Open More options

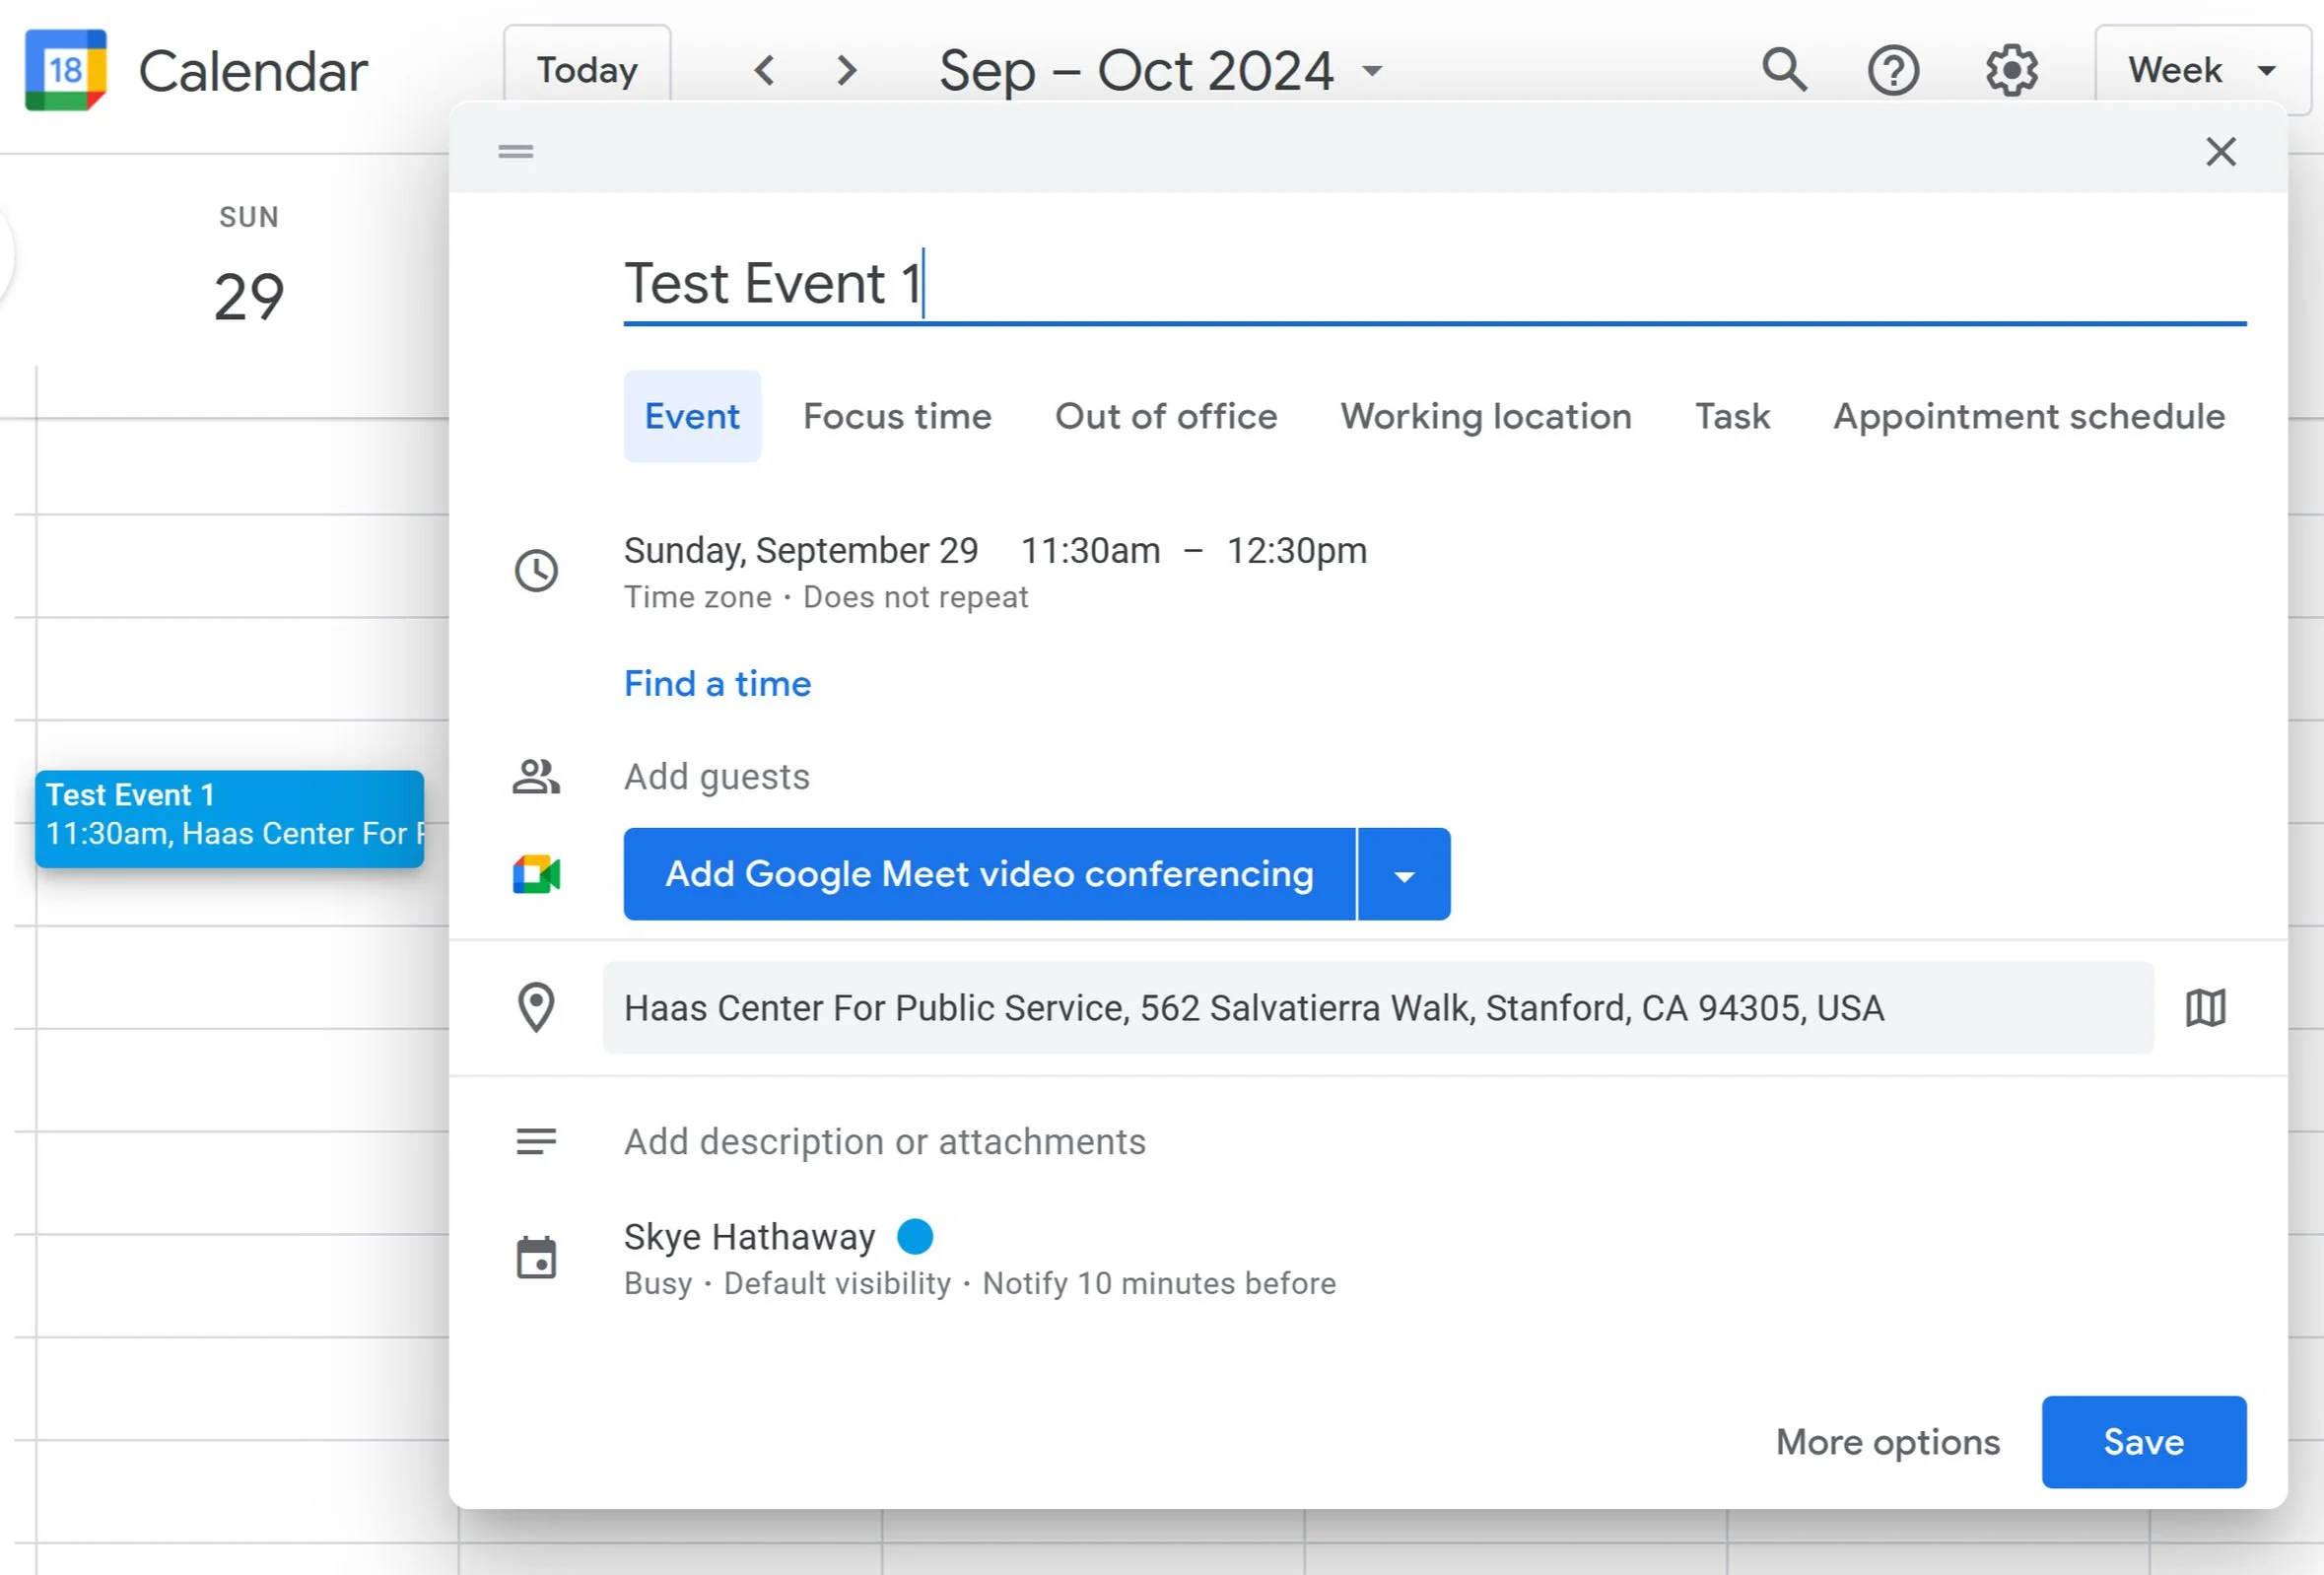[x=1887, y=1442]
